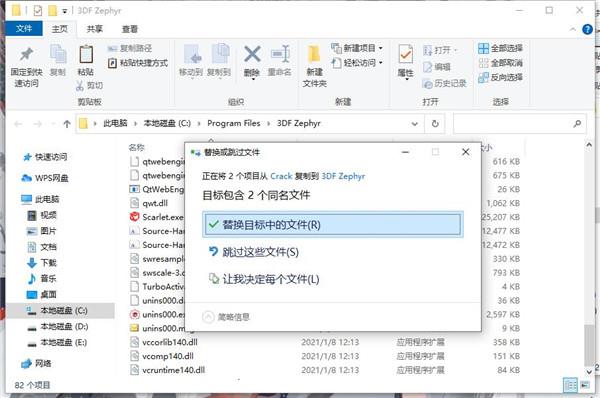Expand fewer details (简略信息) in dialog
The image size is (600, 398).
coord(226,317)
